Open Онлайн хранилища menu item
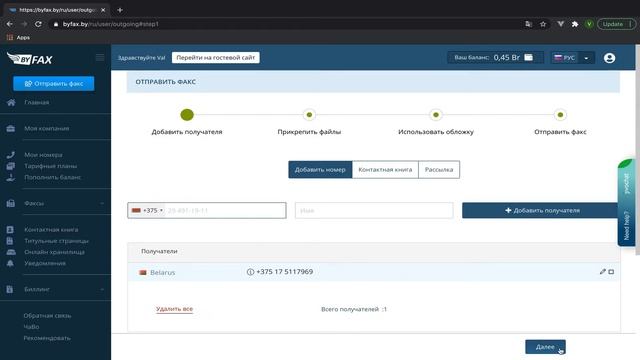The height and width of the screenshot is (360, 640). click(54, 252)
